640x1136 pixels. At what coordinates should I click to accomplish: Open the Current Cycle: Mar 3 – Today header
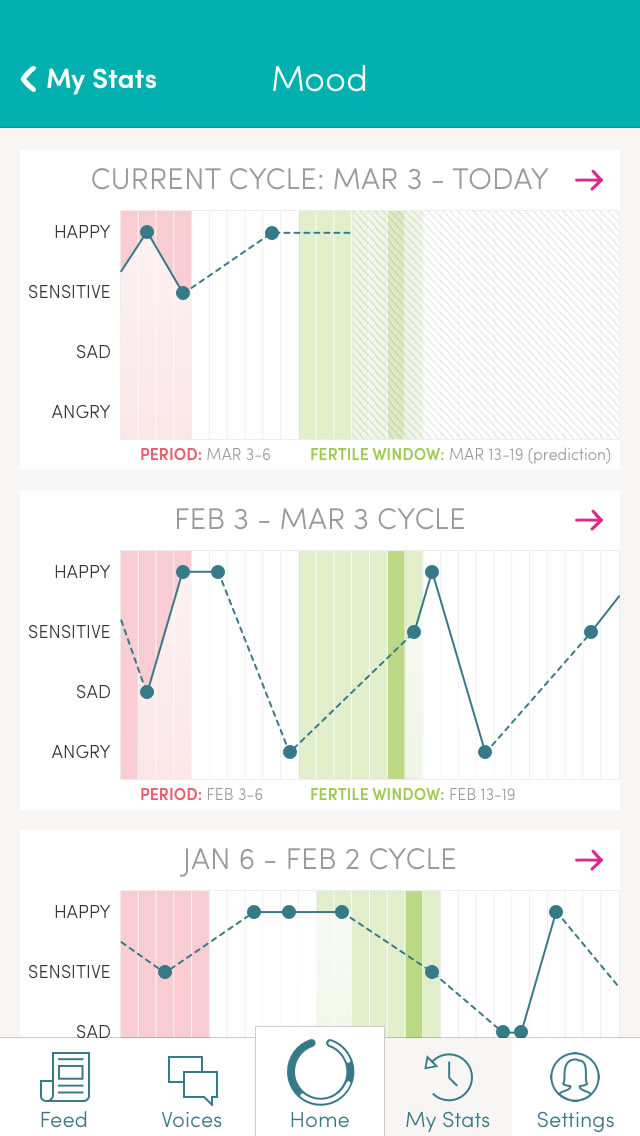[x=320, y=180]
